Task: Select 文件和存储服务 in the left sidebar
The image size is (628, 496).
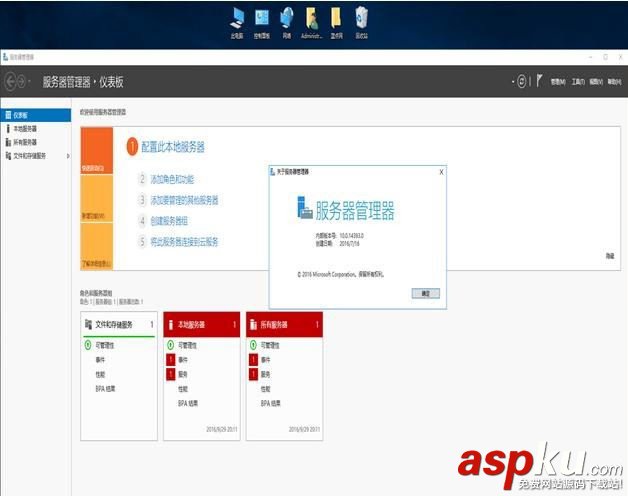Action: (36, 156)
